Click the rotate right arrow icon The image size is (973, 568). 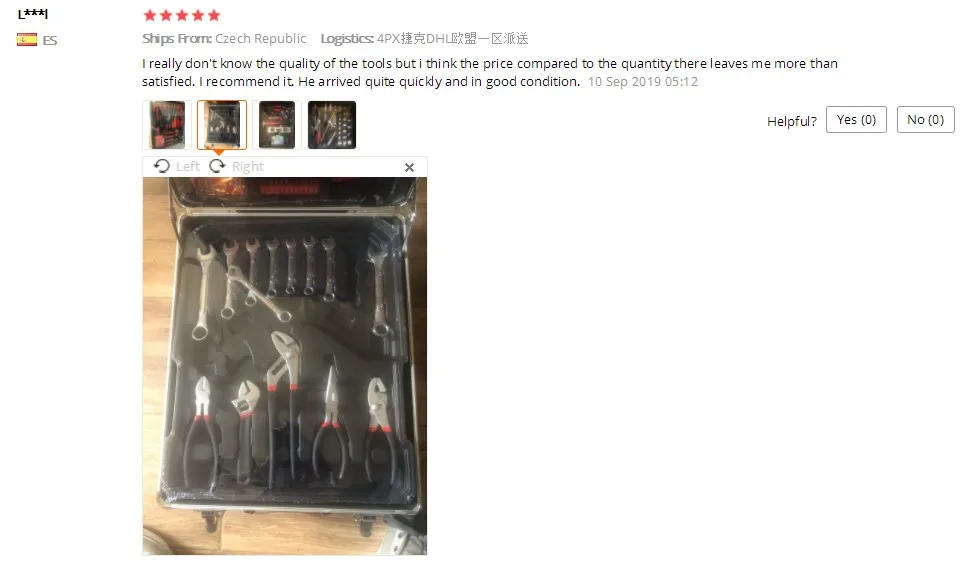217,166
